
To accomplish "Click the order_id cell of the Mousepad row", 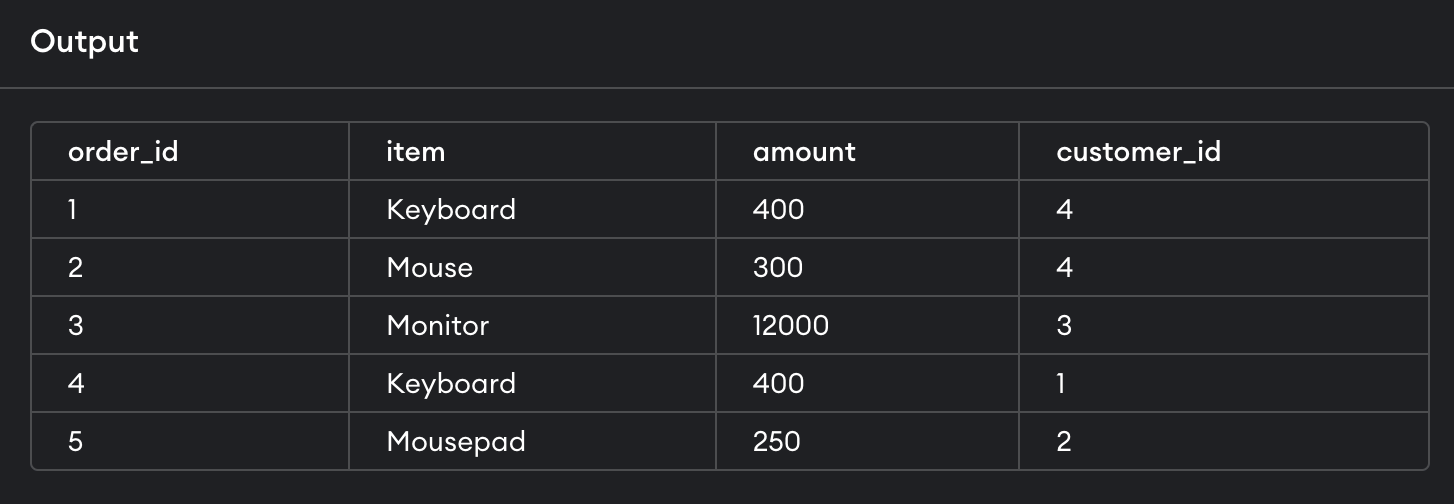I will [x=76, y=442].
